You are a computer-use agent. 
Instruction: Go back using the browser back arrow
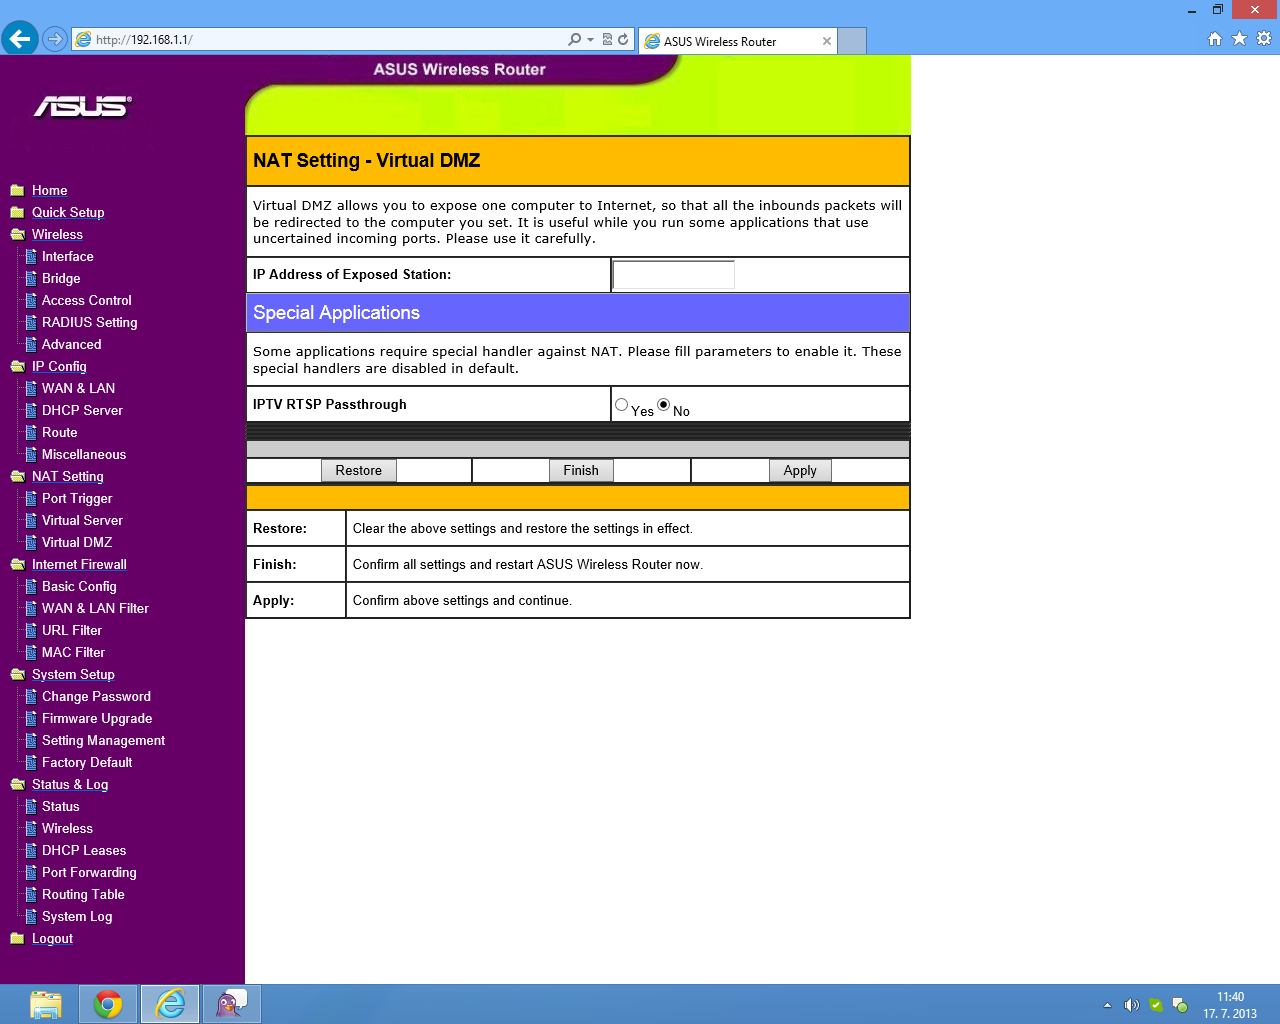(19, 39)
